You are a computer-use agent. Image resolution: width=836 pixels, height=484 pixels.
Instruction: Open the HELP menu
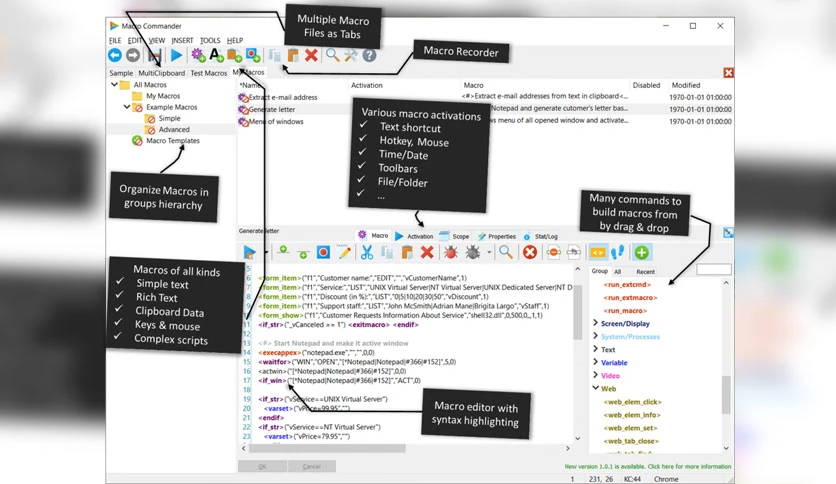[235, 41]
